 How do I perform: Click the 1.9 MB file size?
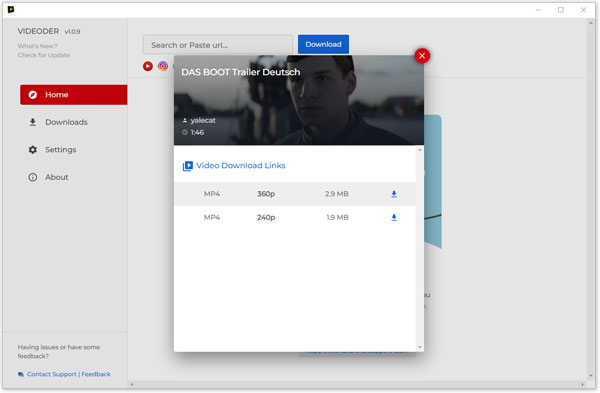point(337,217)
